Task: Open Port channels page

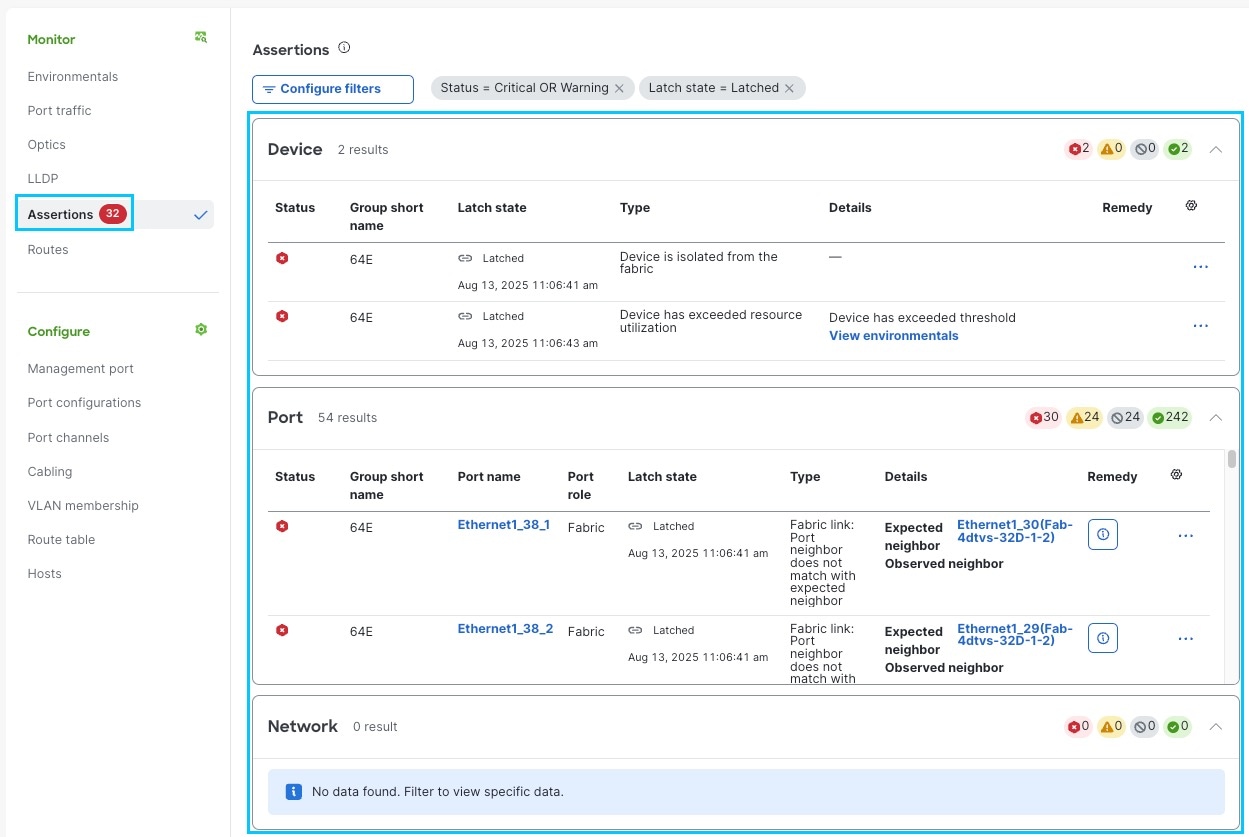Action: coord(68,438)
